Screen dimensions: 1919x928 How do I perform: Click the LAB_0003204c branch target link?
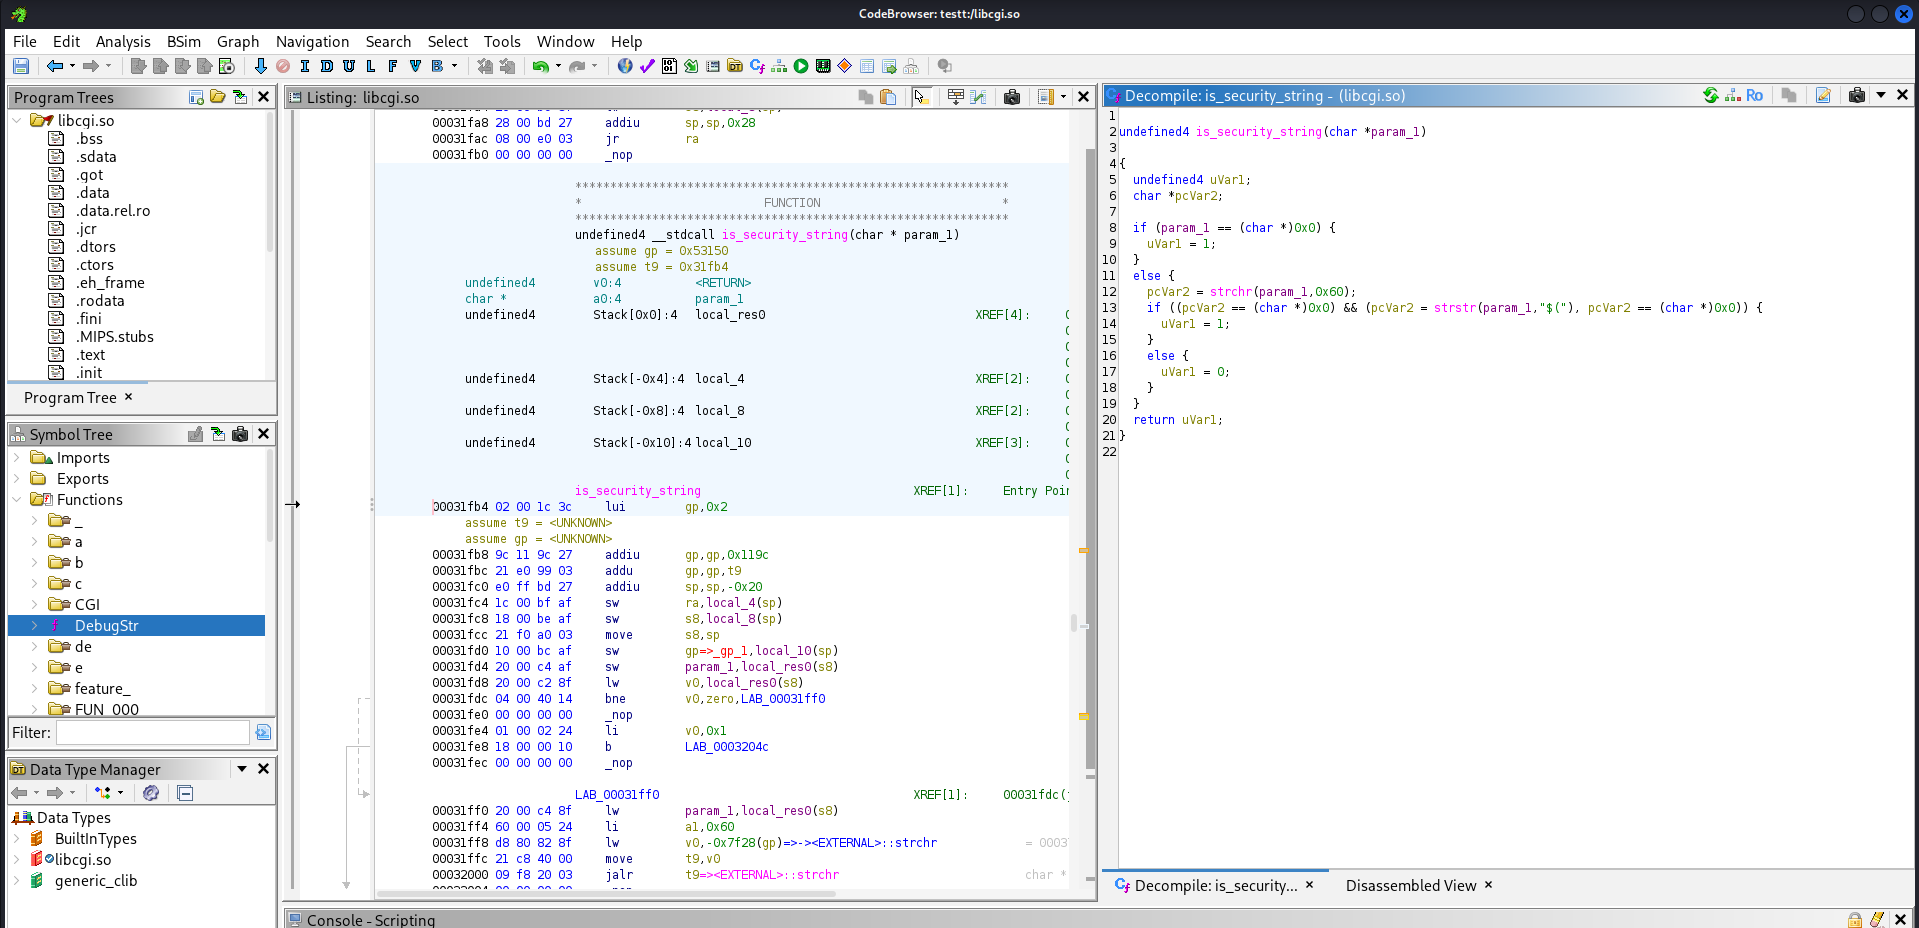(x=726, y=747)
